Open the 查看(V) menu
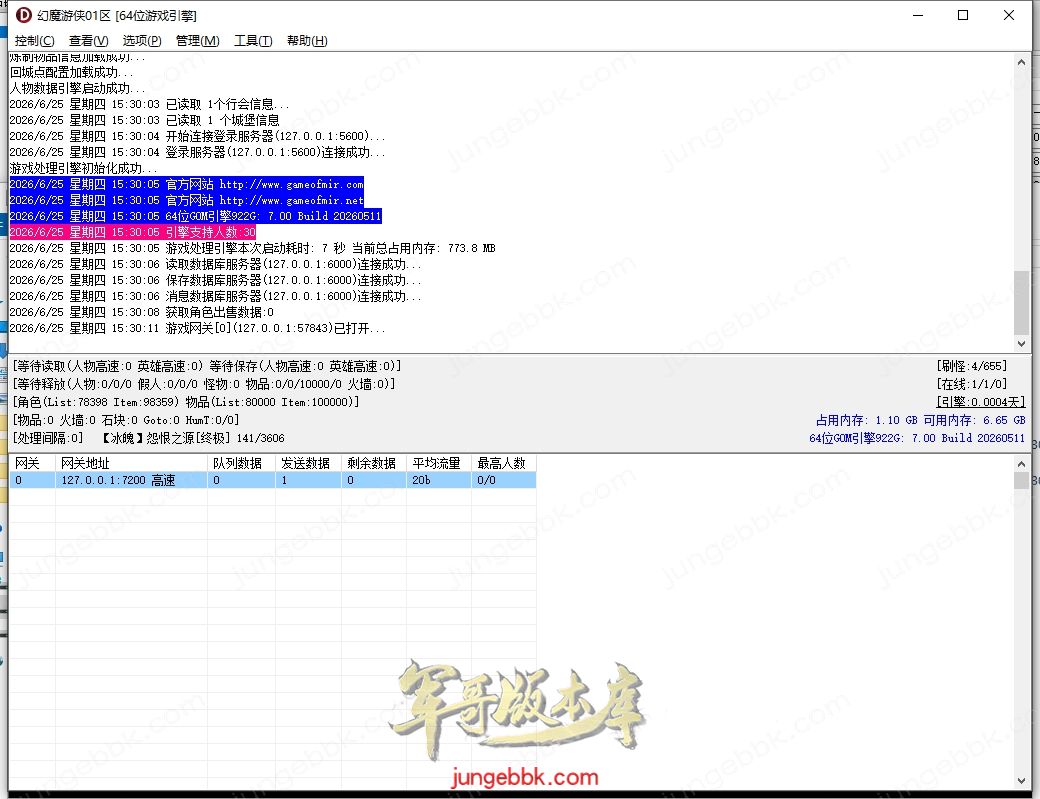1040x799 pixels. (x=88, y=41)
